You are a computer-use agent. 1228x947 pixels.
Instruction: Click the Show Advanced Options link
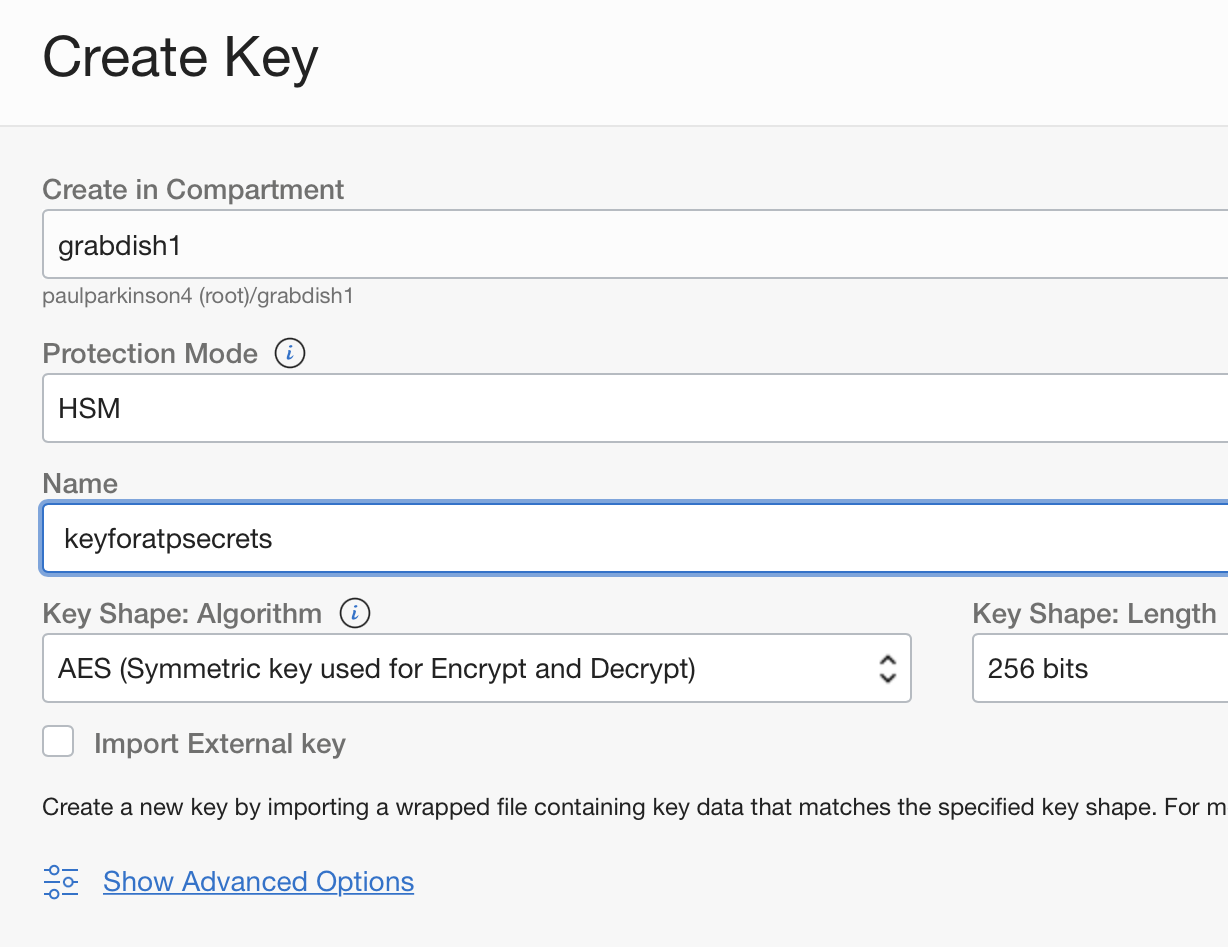tap(258, 882)
